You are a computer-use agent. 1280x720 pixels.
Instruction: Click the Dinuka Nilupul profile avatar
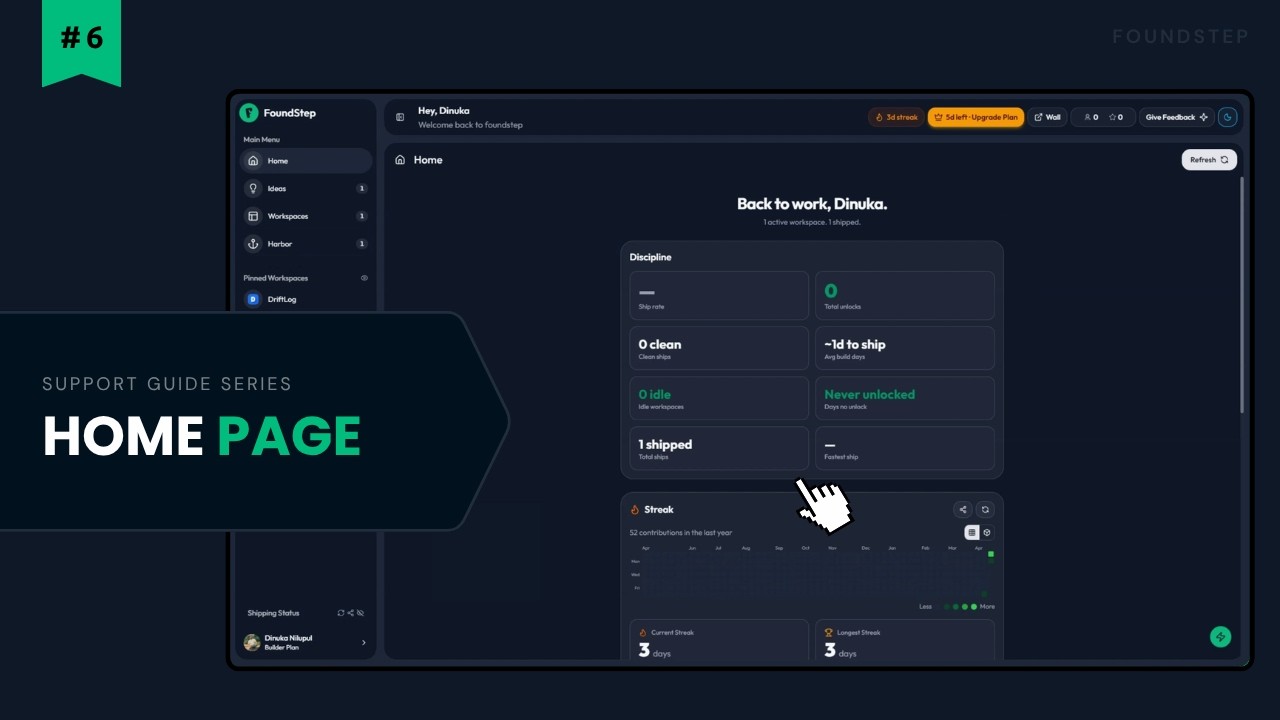(x=252, y=642)
